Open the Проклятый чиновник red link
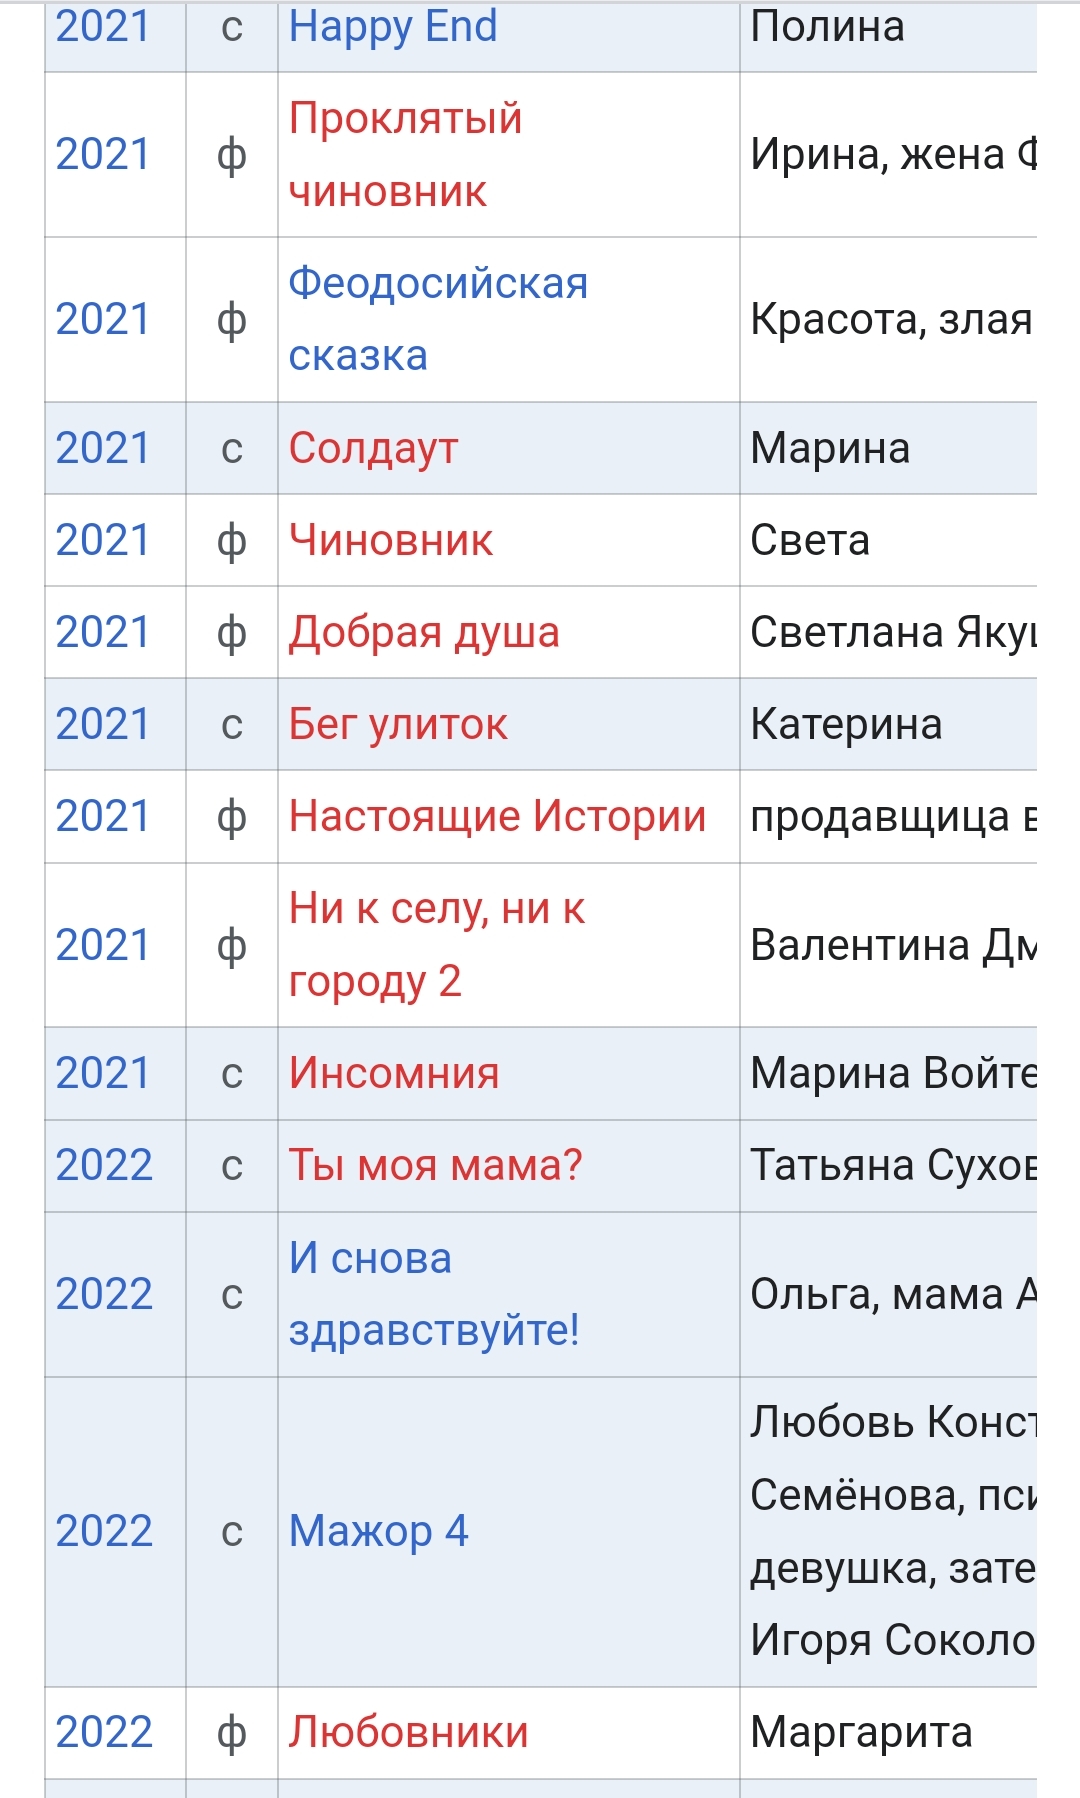 [405, 155]
